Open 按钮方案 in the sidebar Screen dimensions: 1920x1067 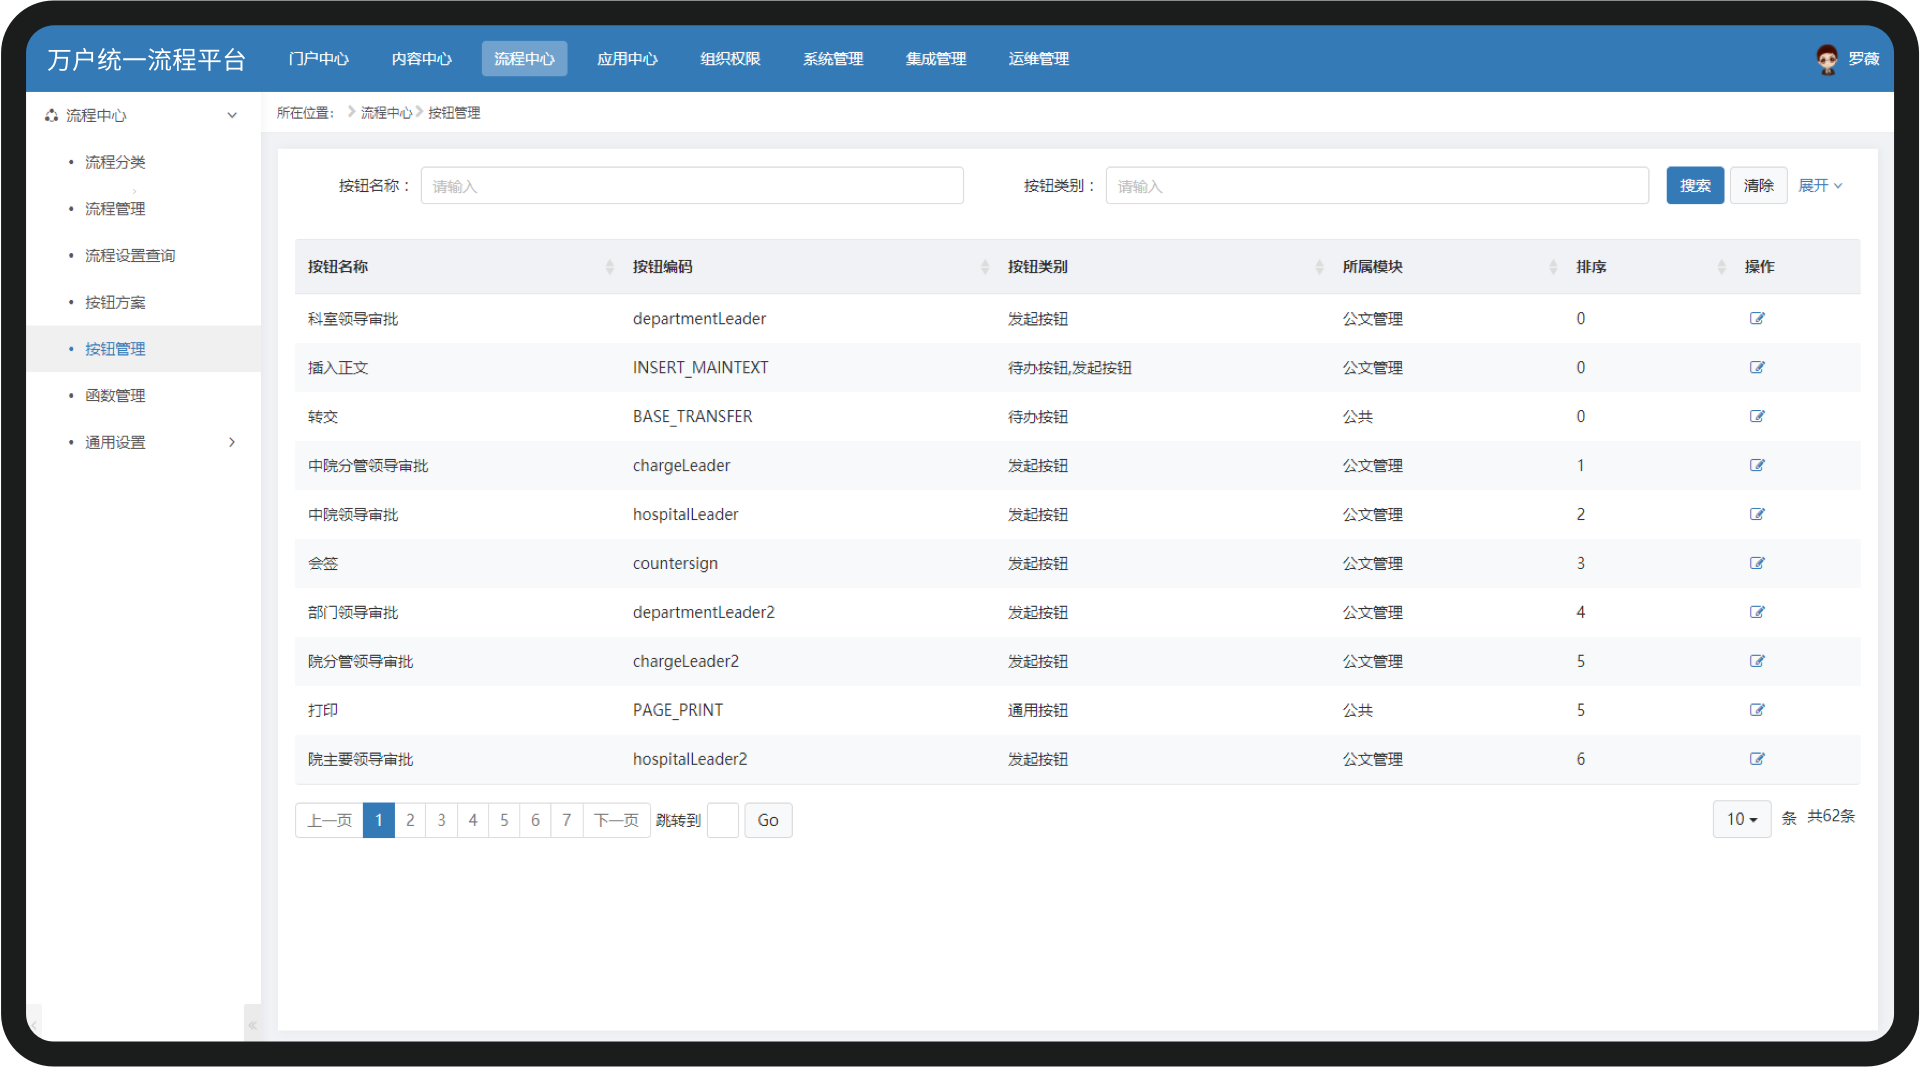tap(115, 302)
